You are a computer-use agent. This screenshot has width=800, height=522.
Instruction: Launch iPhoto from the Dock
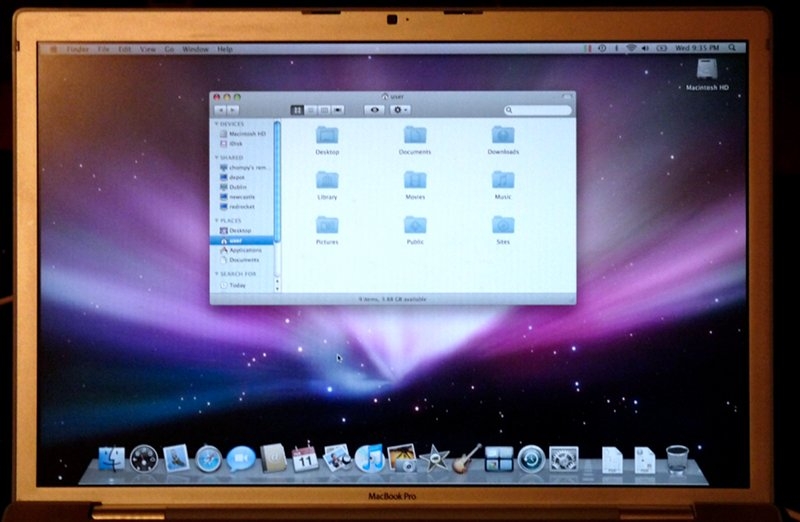click(402, 457)
